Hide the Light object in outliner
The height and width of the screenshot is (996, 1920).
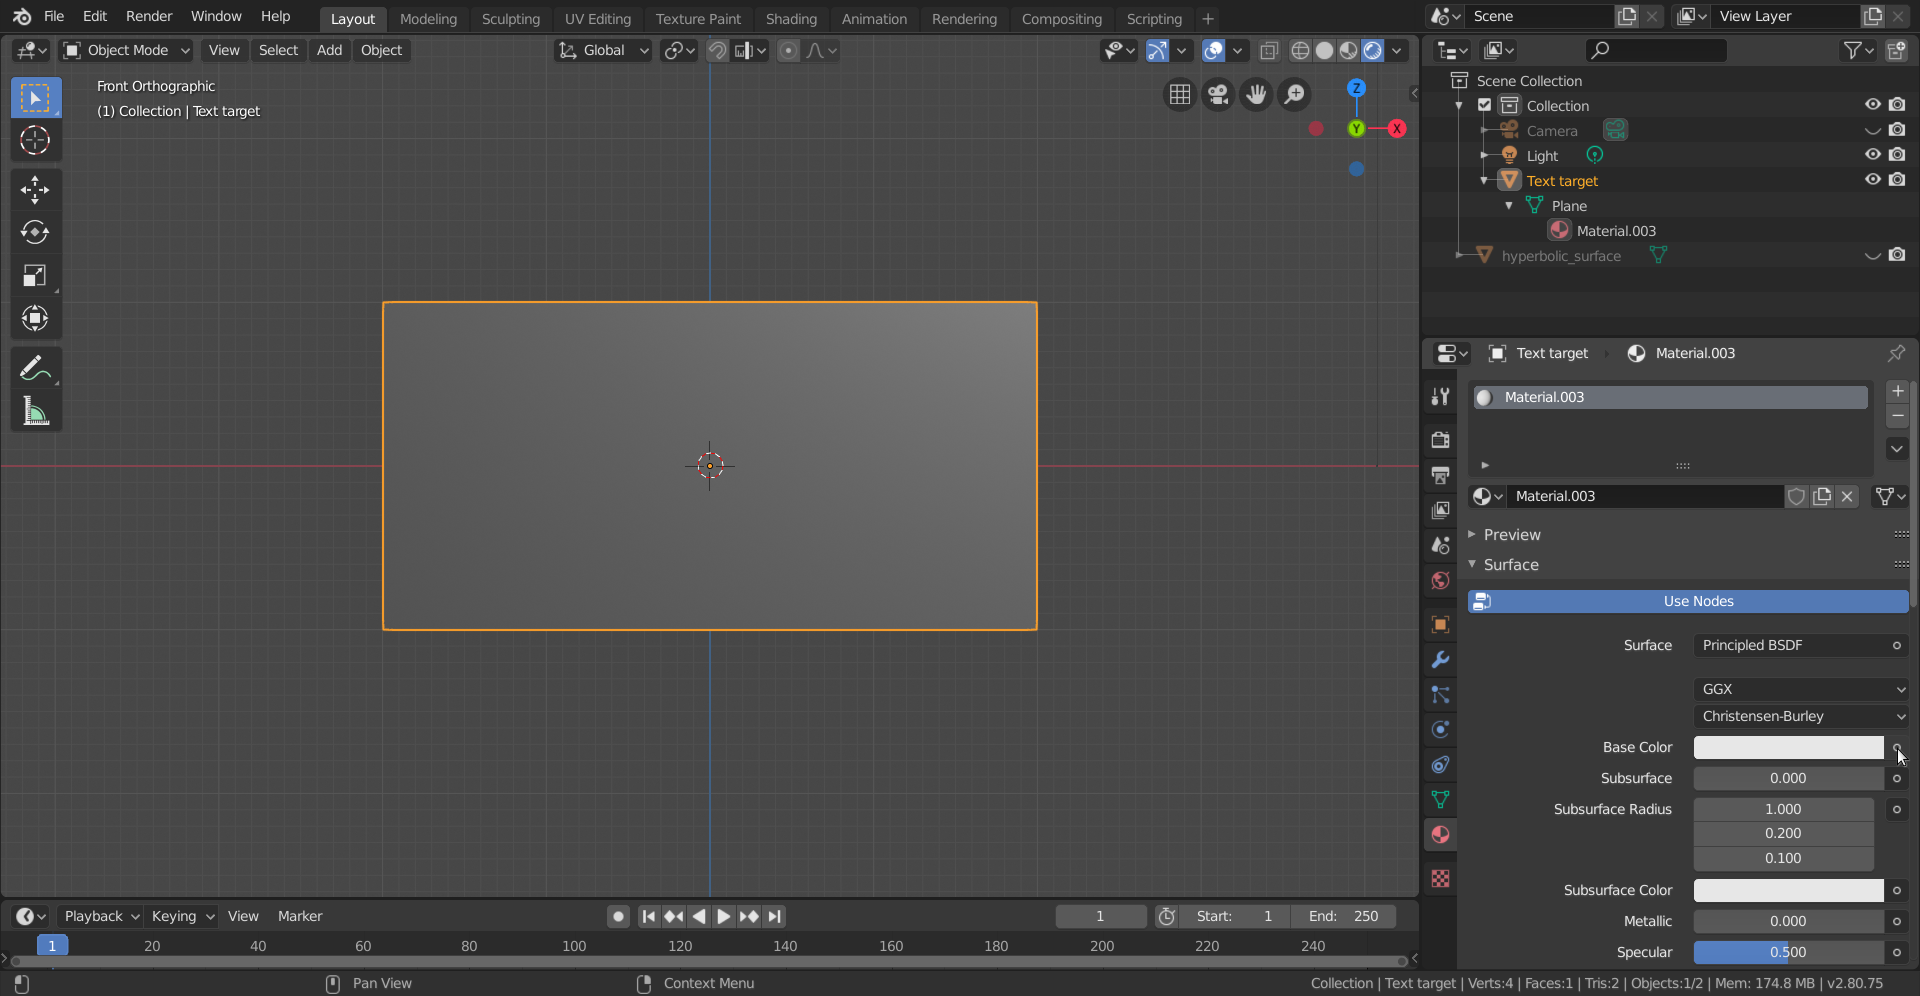pos(1872,155)
